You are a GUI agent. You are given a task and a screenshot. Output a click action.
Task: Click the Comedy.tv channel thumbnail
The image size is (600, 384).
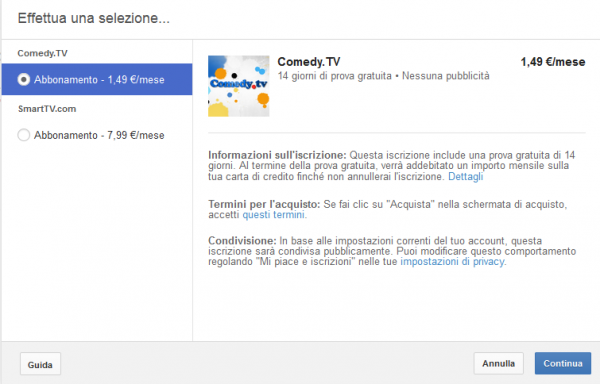point(238,86)
